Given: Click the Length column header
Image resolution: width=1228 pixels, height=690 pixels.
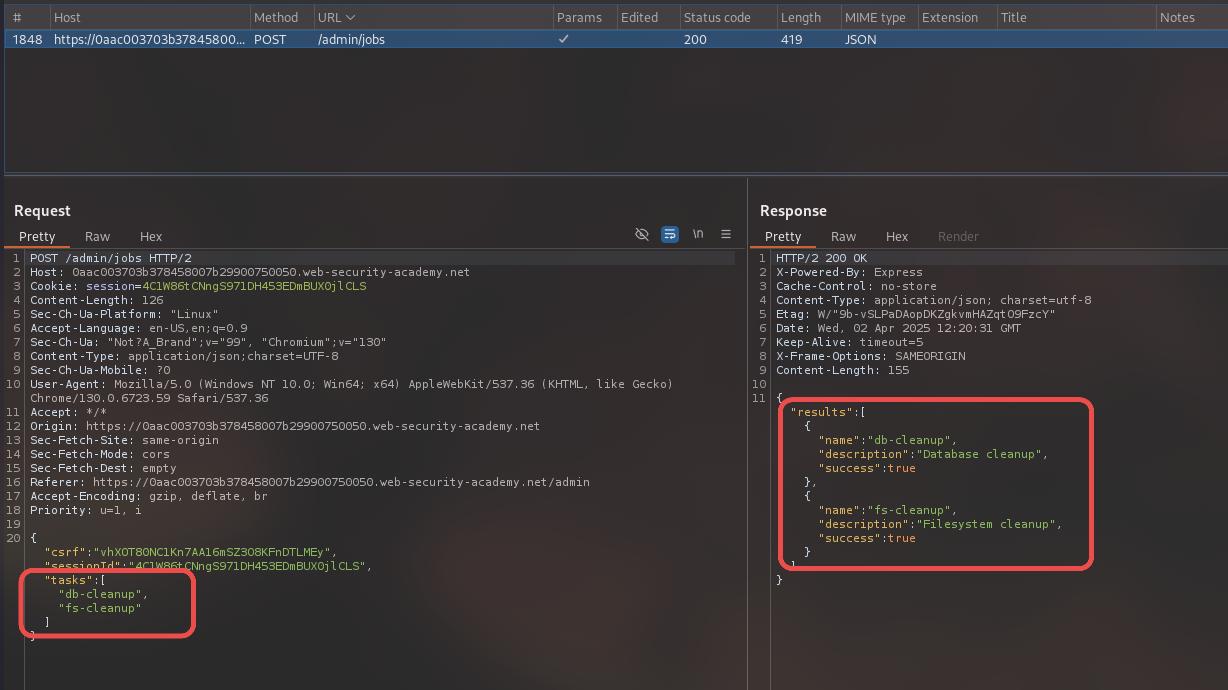Looking at the screenshot, I should coord(801,18).
